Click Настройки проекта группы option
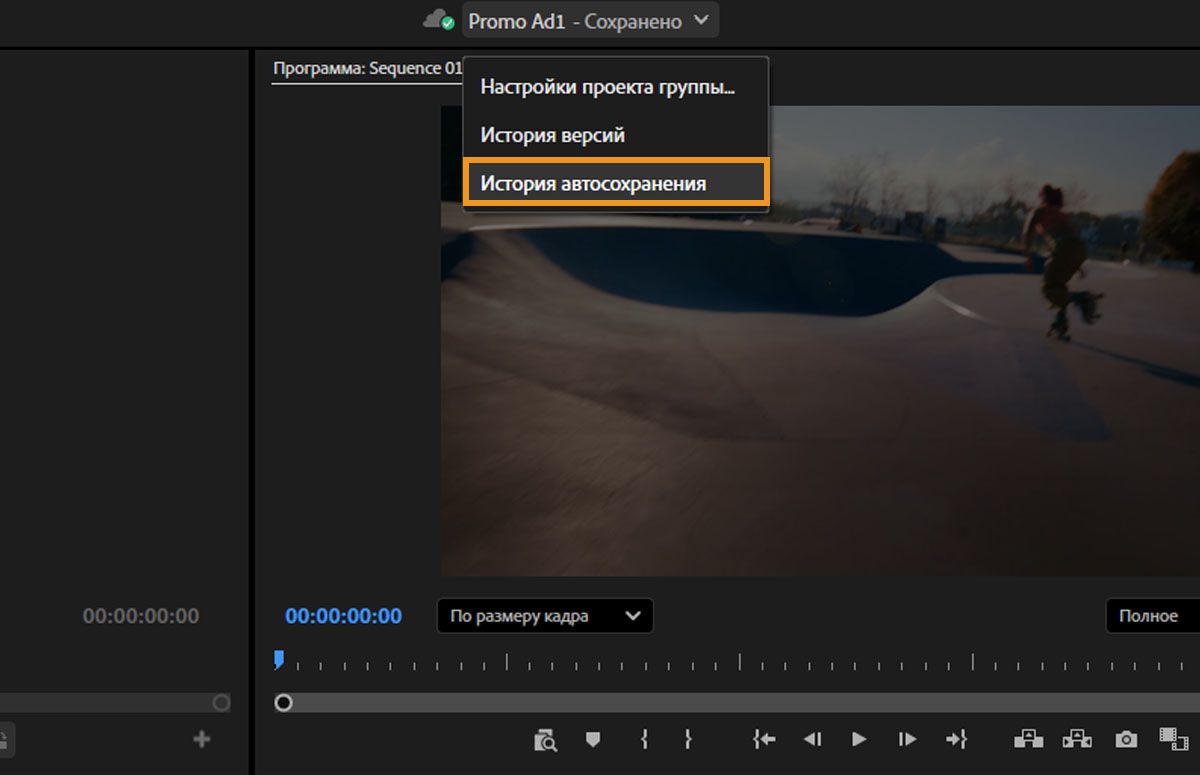The height and width of the screenshot is (775, 1200). (609, 89)
